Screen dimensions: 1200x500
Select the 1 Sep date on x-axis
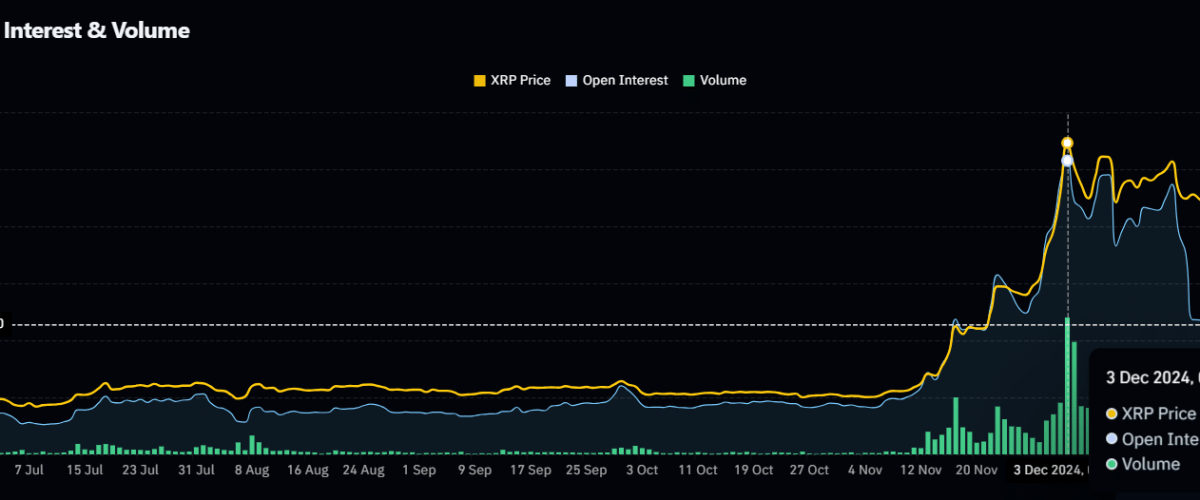[418, 469]
